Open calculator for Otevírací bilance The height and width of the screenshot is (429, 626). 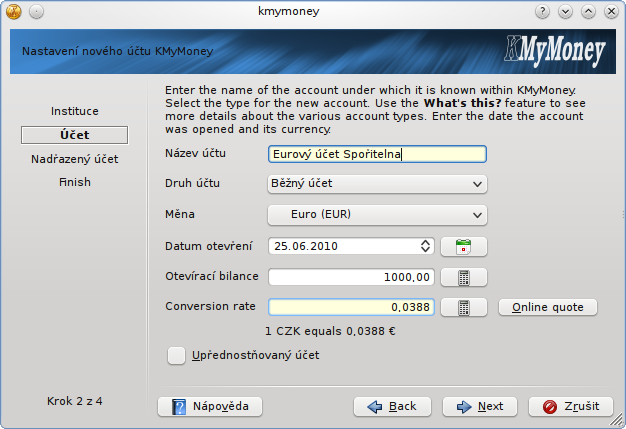(x=464, y=277)
